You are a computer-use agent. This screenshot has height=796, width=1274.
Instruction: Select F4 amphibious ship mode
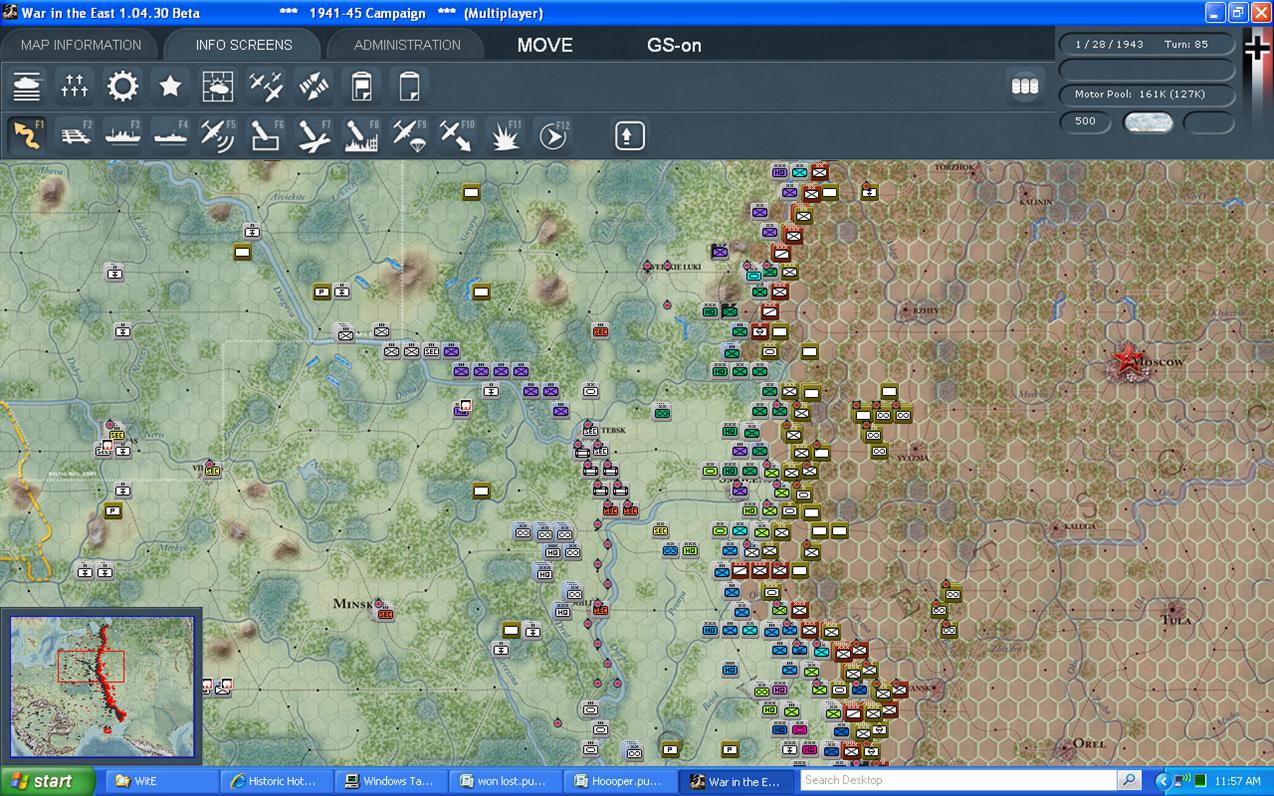tap(170, 135)
